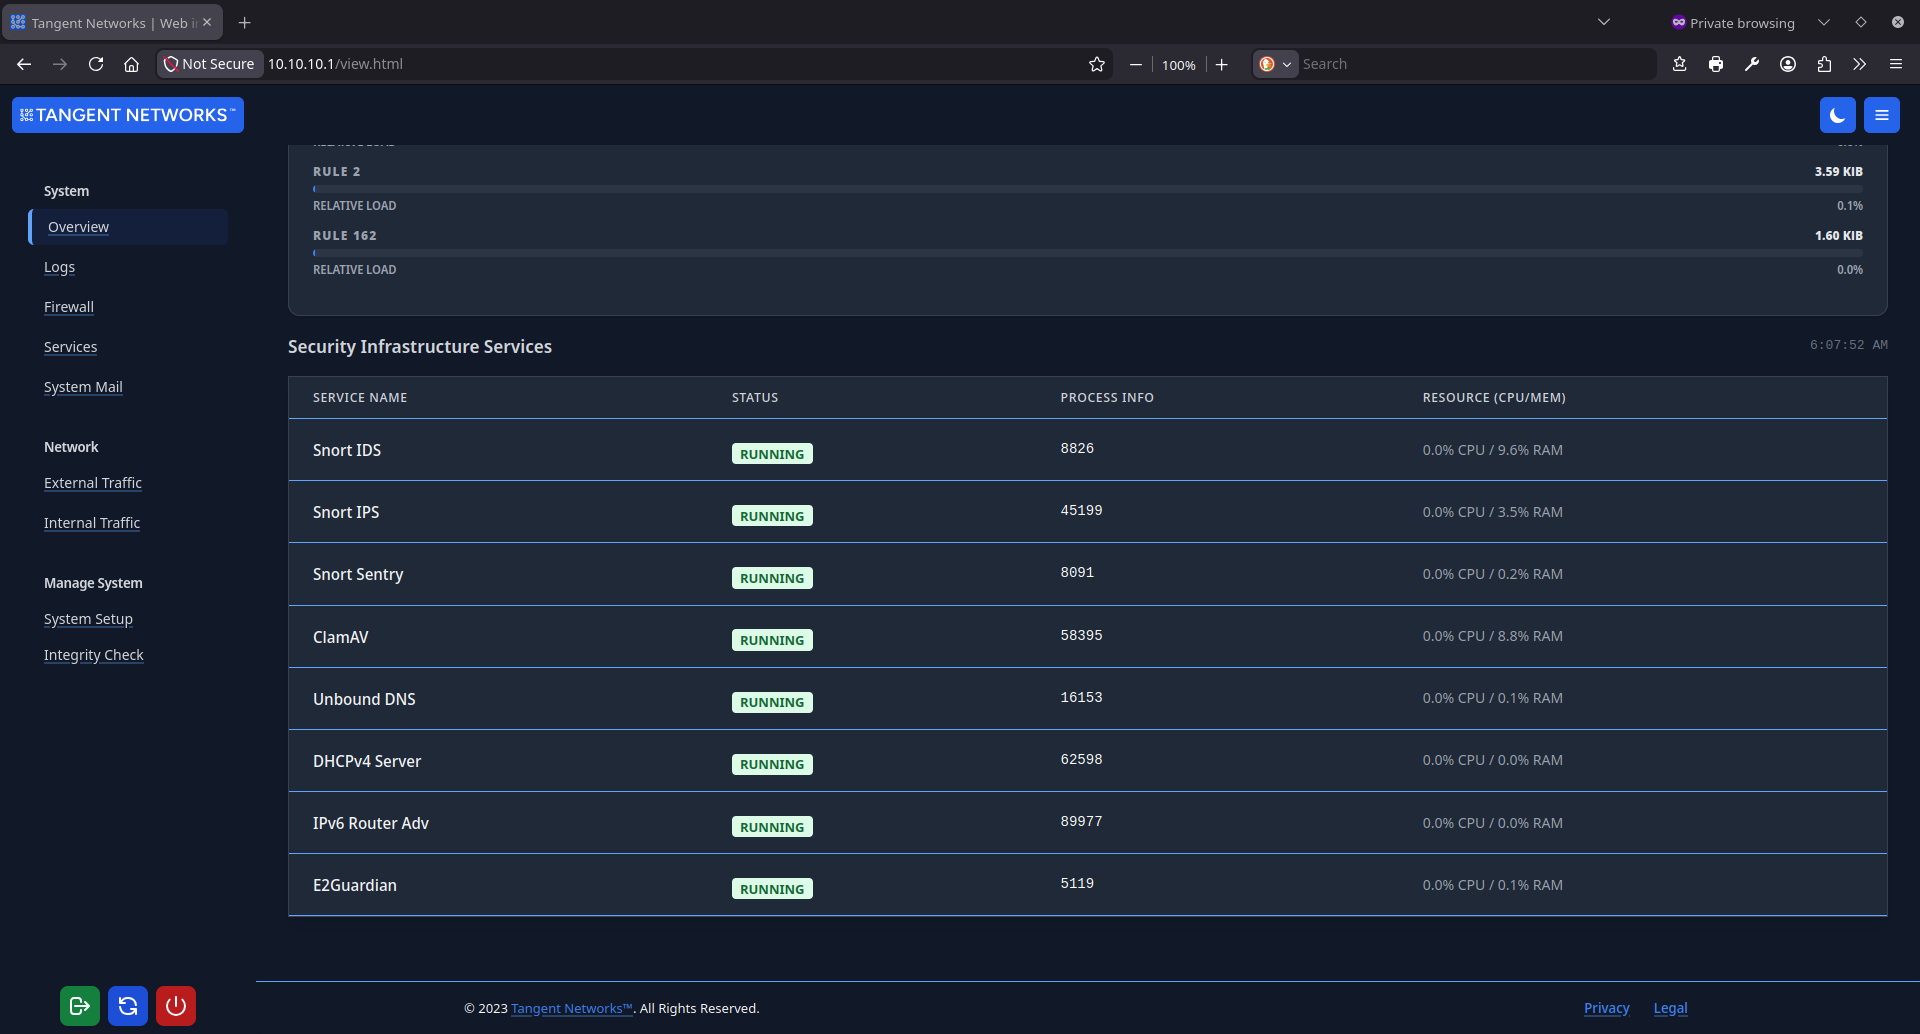Click the Rule 2 load bar
1920x1034 pixels.
(x=1087, y=189)
